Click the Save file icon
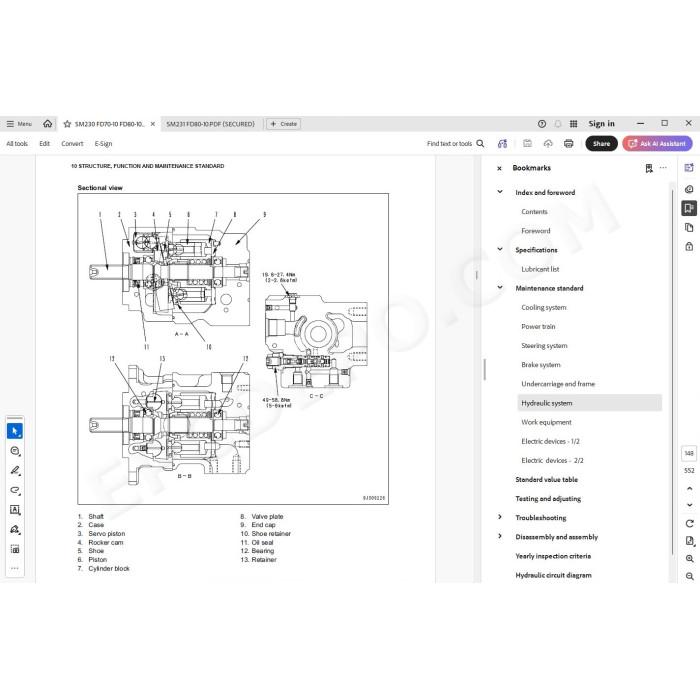This screenshot has width=700, height=700. pos(527,143)
